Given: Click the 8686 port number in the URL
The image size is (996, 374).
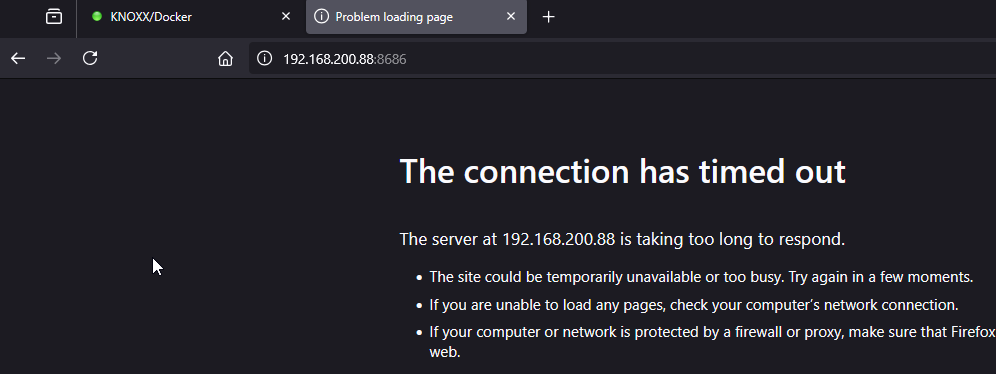Looking at the screenshot, I should tap(391, 59).
